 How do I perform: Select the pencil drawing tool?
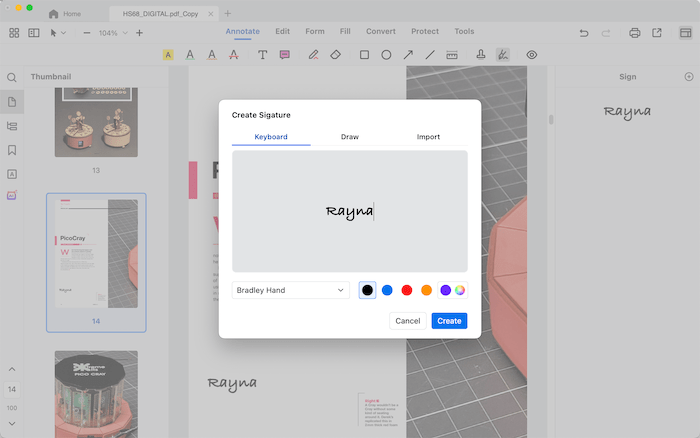click(313, 55)
